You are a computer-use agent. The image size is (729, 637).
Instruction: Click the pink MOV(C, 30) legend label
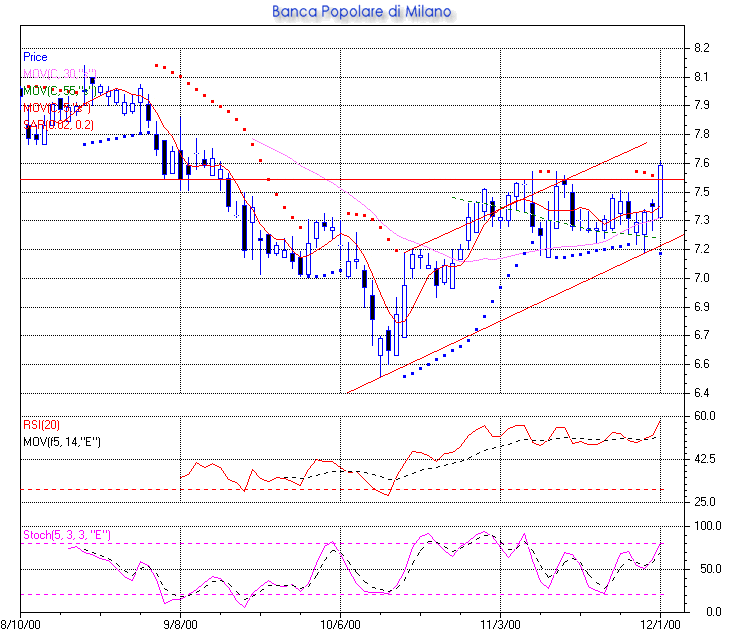60,74
